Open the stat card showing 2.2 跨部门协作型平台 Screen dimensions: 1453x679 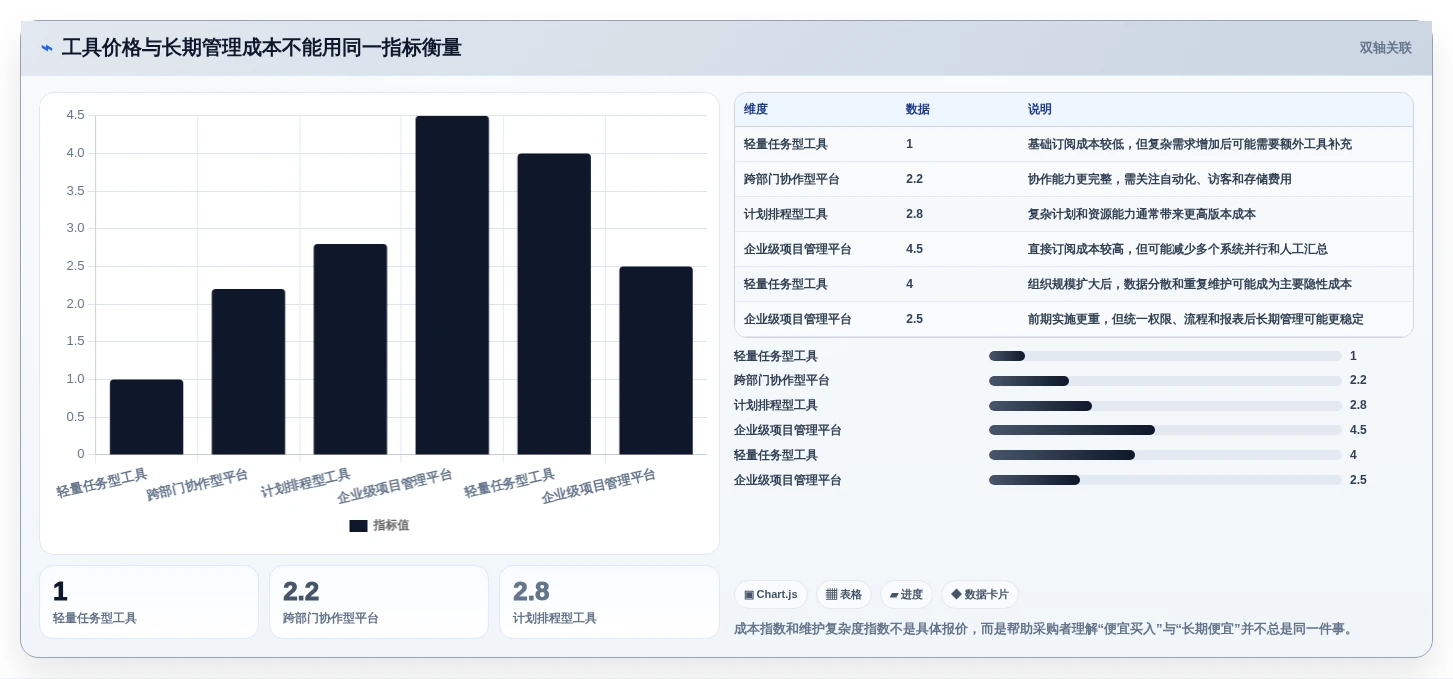(x=379, y=602)
